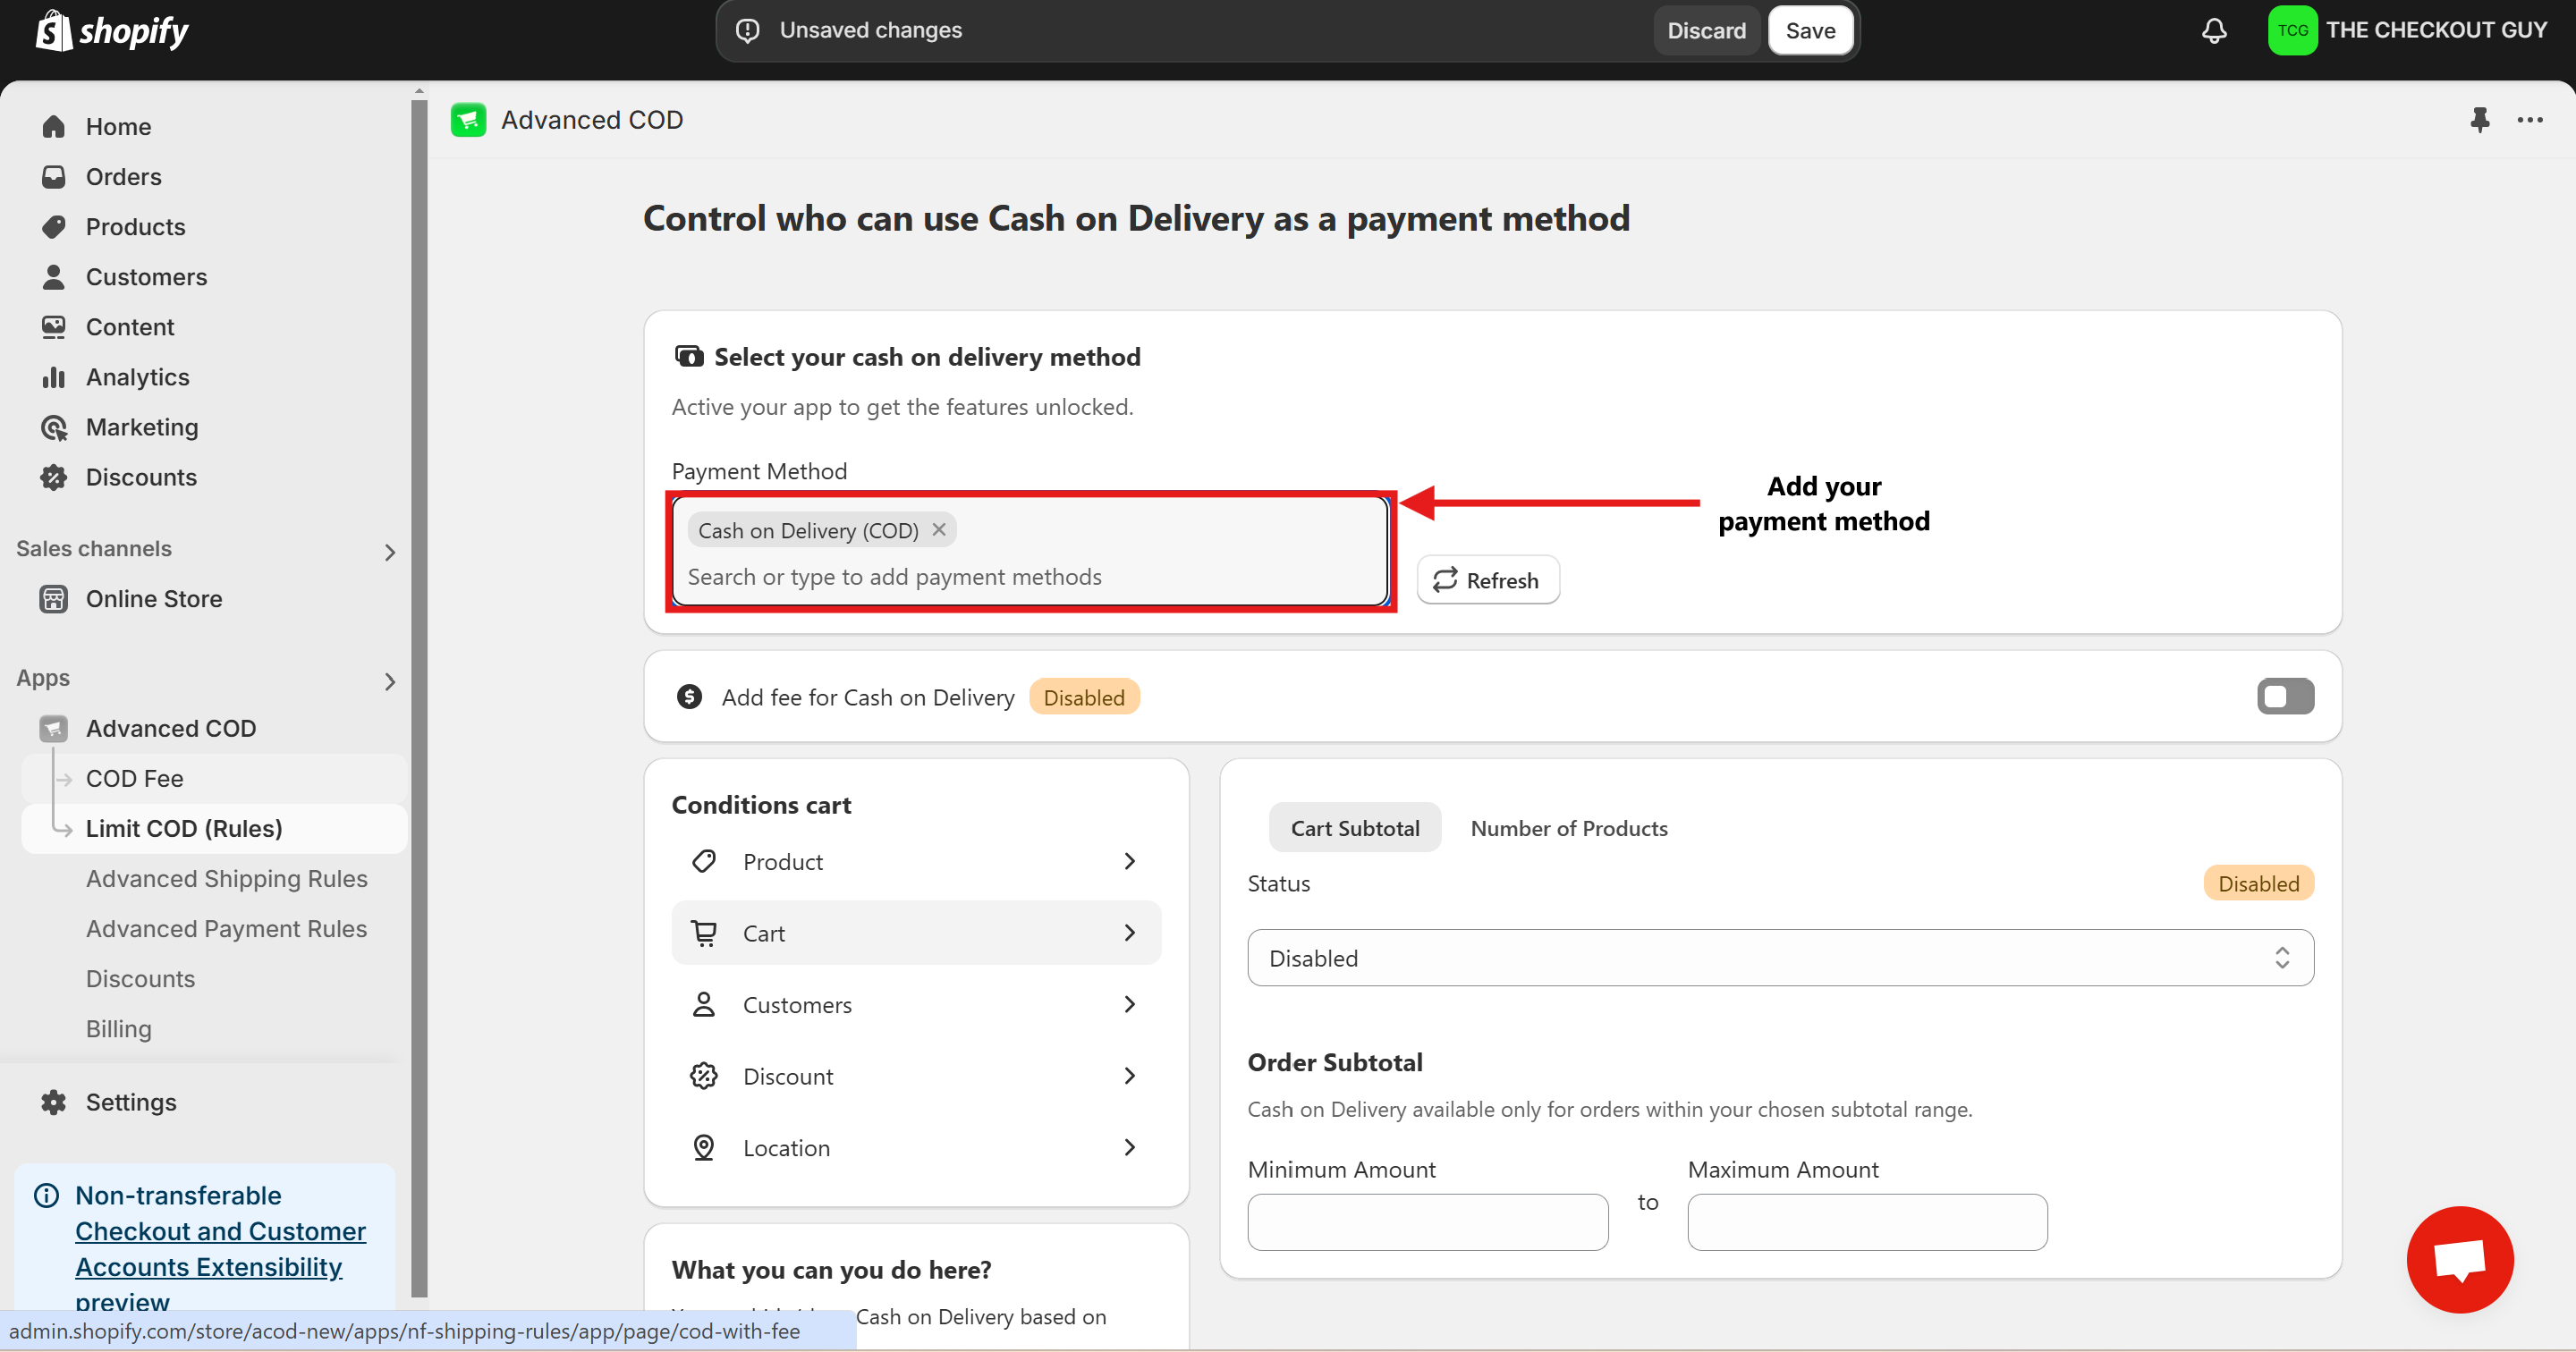Open the three-dot more actions menu
2576x1352 pixels.
[2530, 120]
